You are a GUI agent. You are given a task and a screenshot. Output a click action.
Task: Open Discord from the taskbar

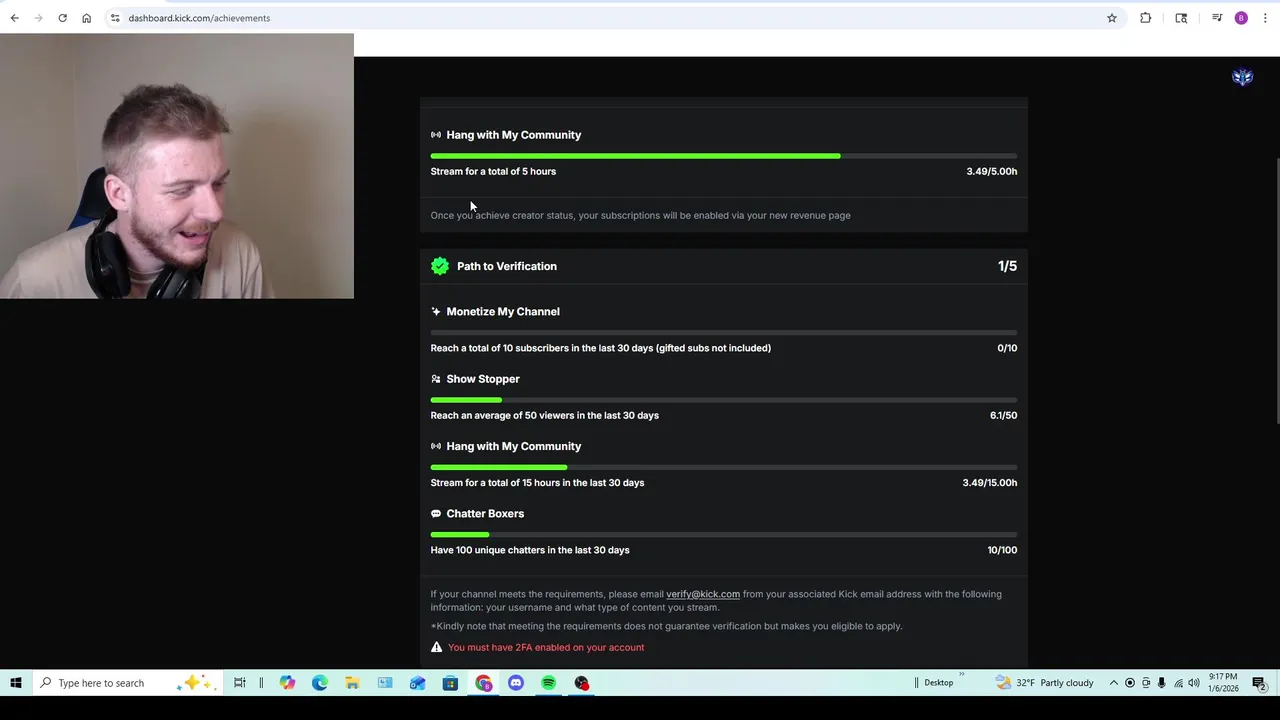pos(516,683)
